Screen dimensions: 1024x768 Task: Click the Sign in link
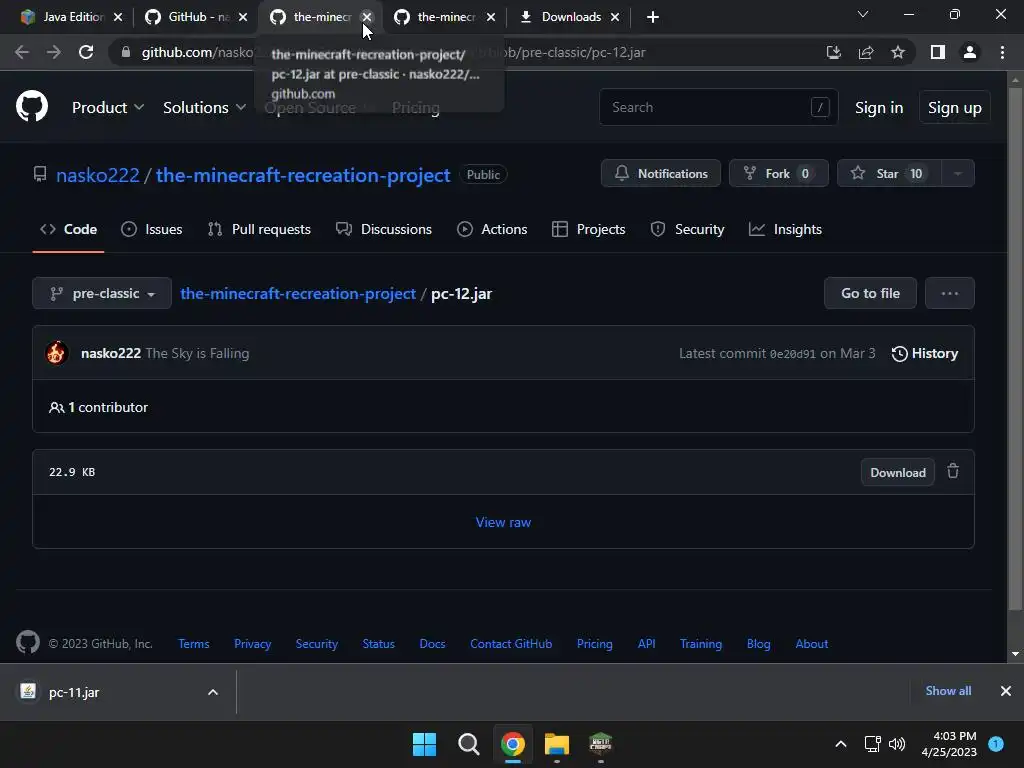click(x=878, y=107)
